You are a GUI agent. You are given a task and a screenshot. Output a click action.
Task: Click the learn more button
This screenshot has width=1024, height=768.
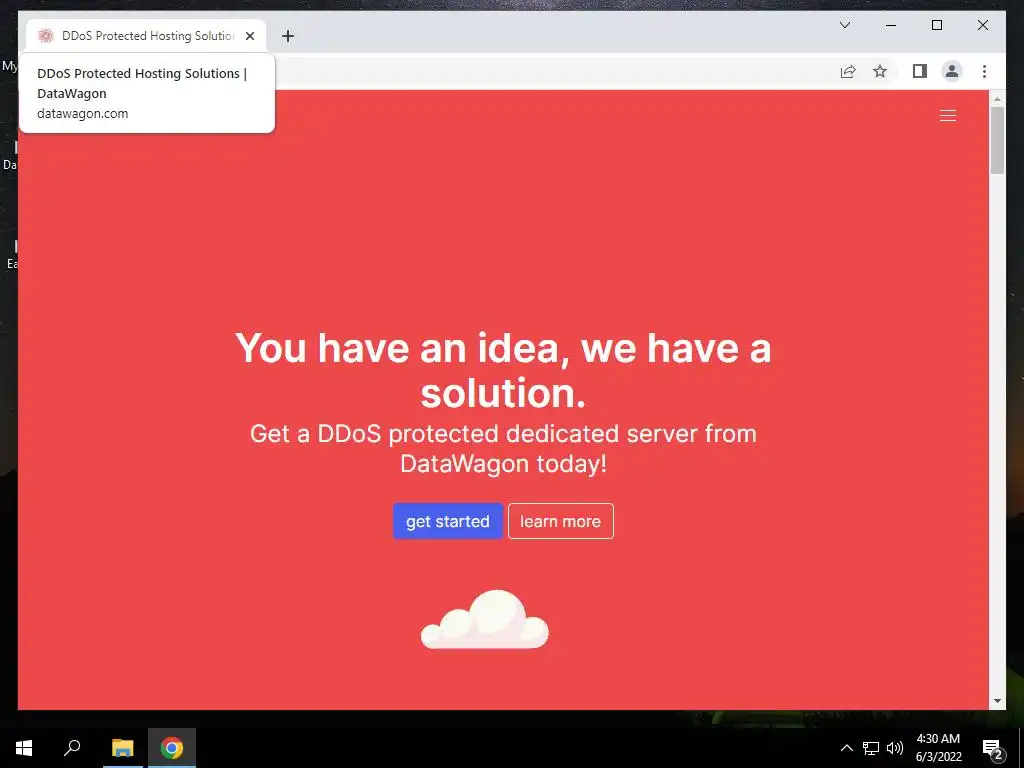pos(560,521)
